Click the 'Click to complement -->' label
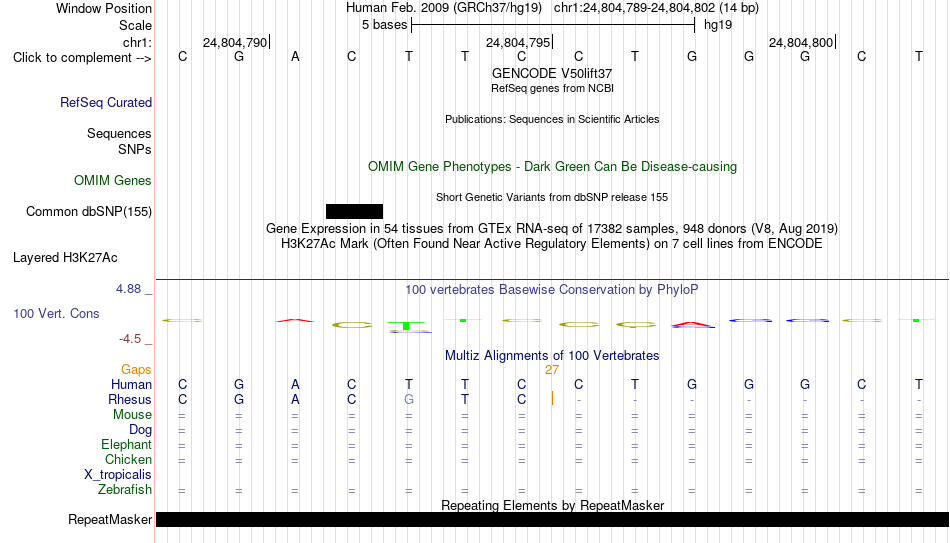 (x=82, y=58)
